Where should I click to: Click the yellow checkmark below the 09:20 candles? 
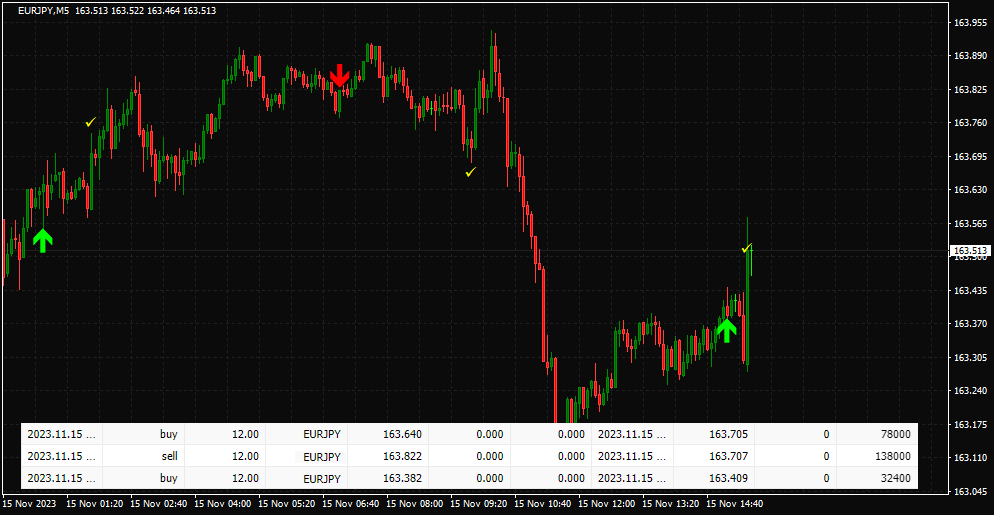(x=470, y=172)
